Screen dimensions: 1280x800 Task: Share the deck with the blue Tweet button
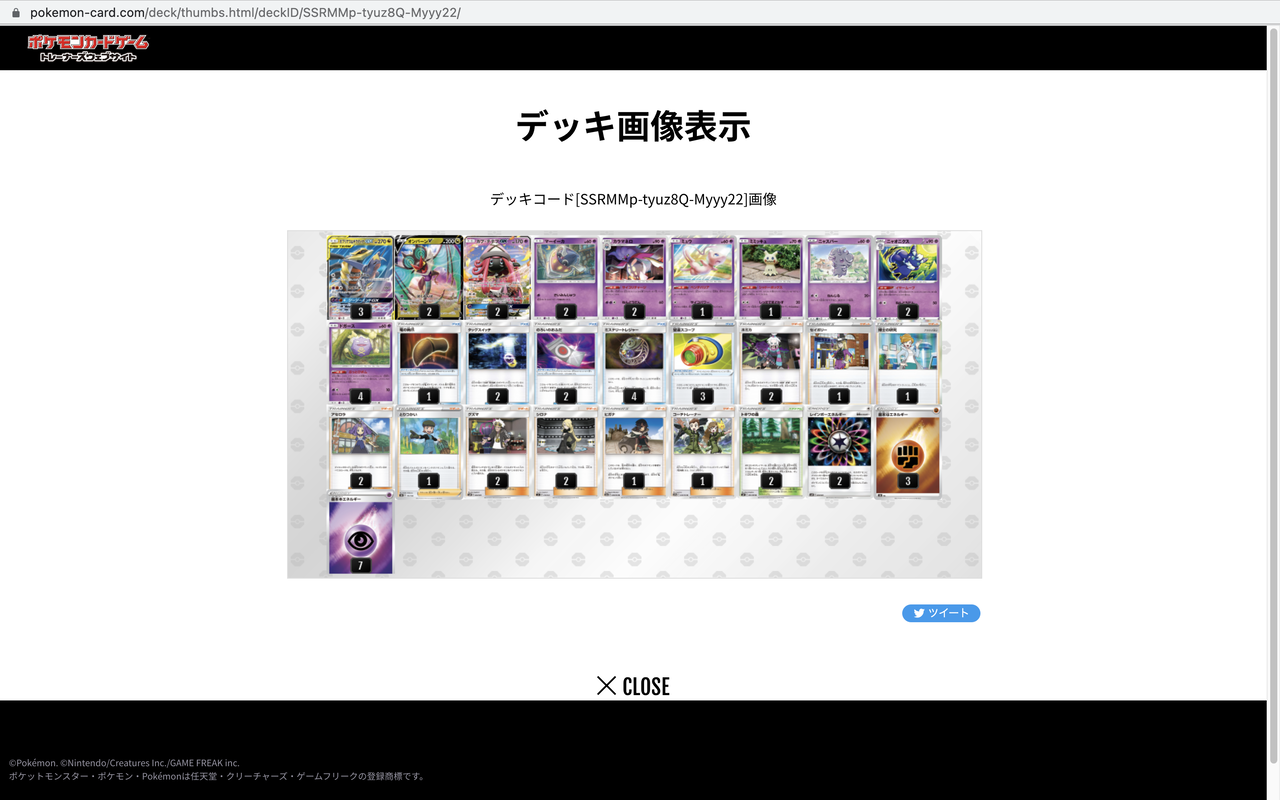[x=941, y=613]
